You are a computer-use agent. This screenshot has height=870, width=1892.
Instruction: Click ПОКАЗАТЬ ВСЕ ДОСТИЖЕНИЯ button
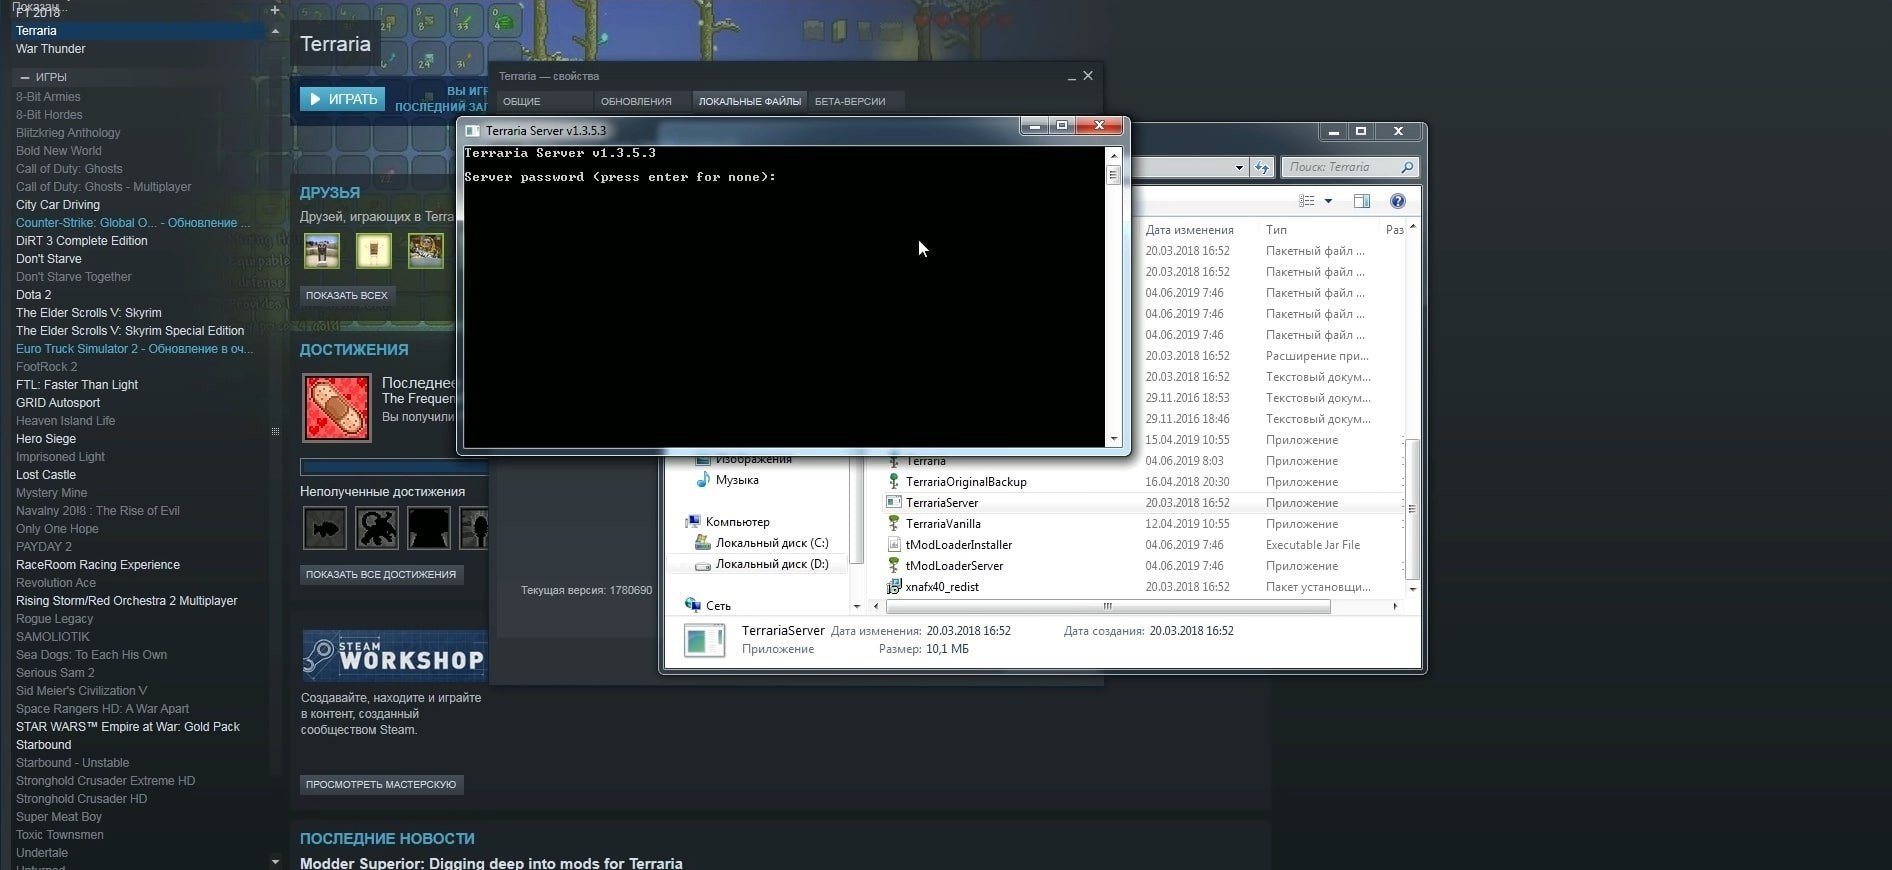point(381,574)
